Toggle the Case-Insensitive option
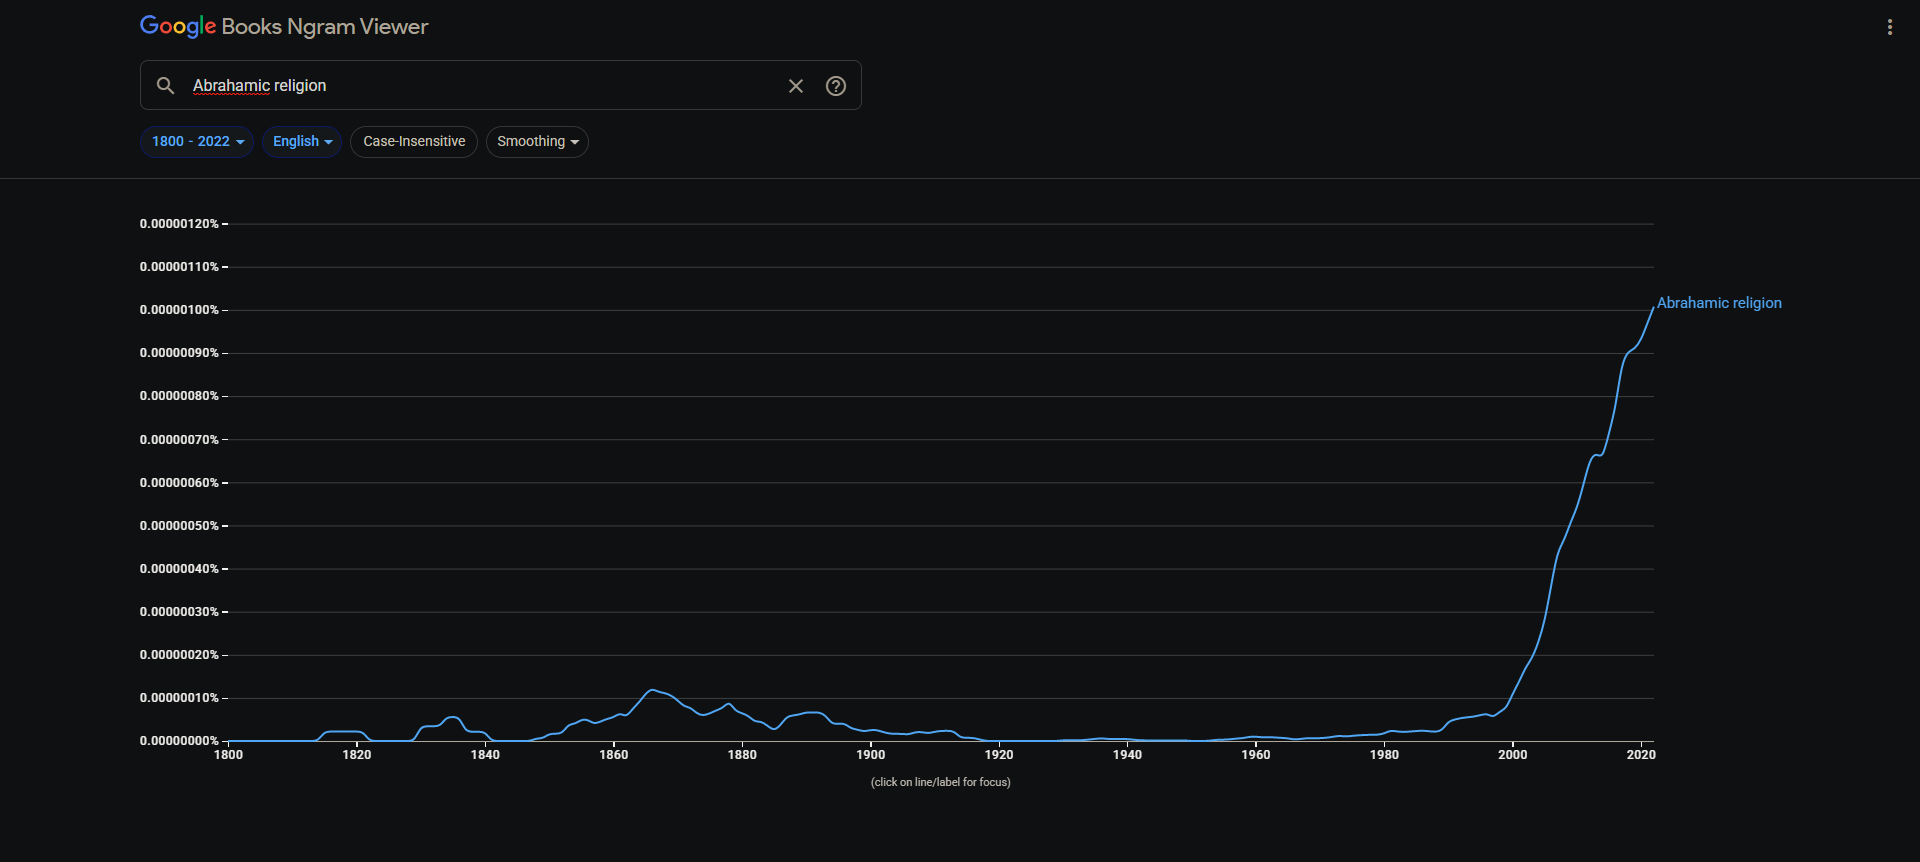The height and width of the screenshot is (862, 1920). (x=414, y=142)
